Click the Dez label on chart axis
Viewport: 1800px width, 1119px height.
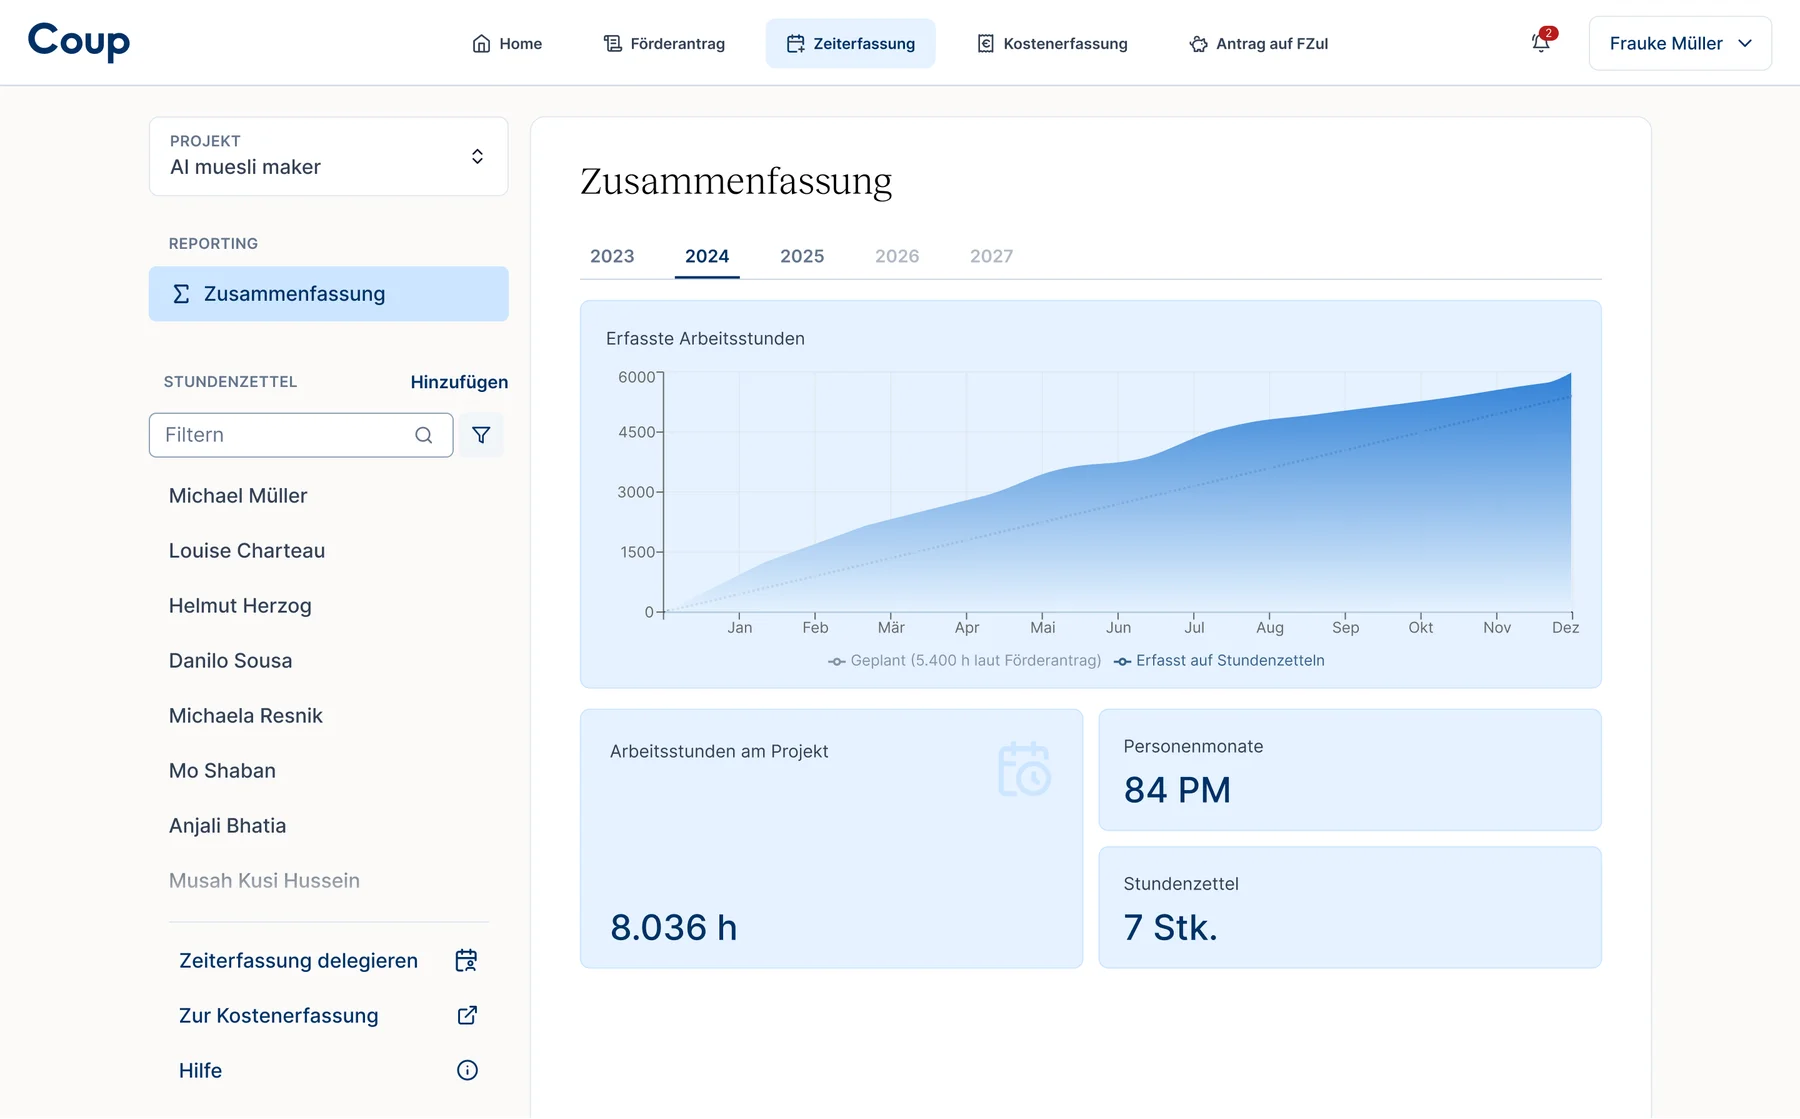(x=1565, y=628)
